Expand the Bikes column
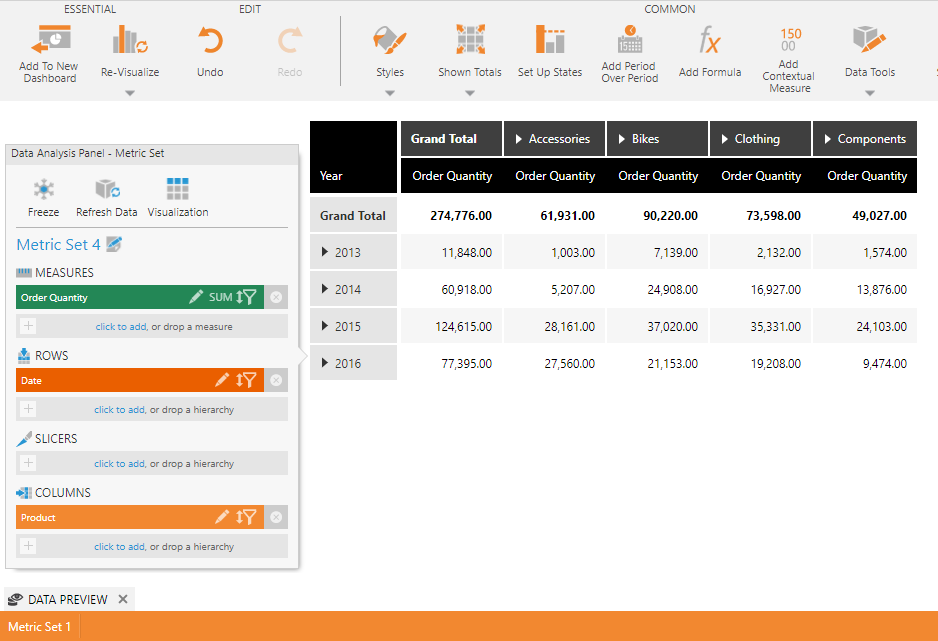This screenshot has height=641, width=938. [622, 139]
